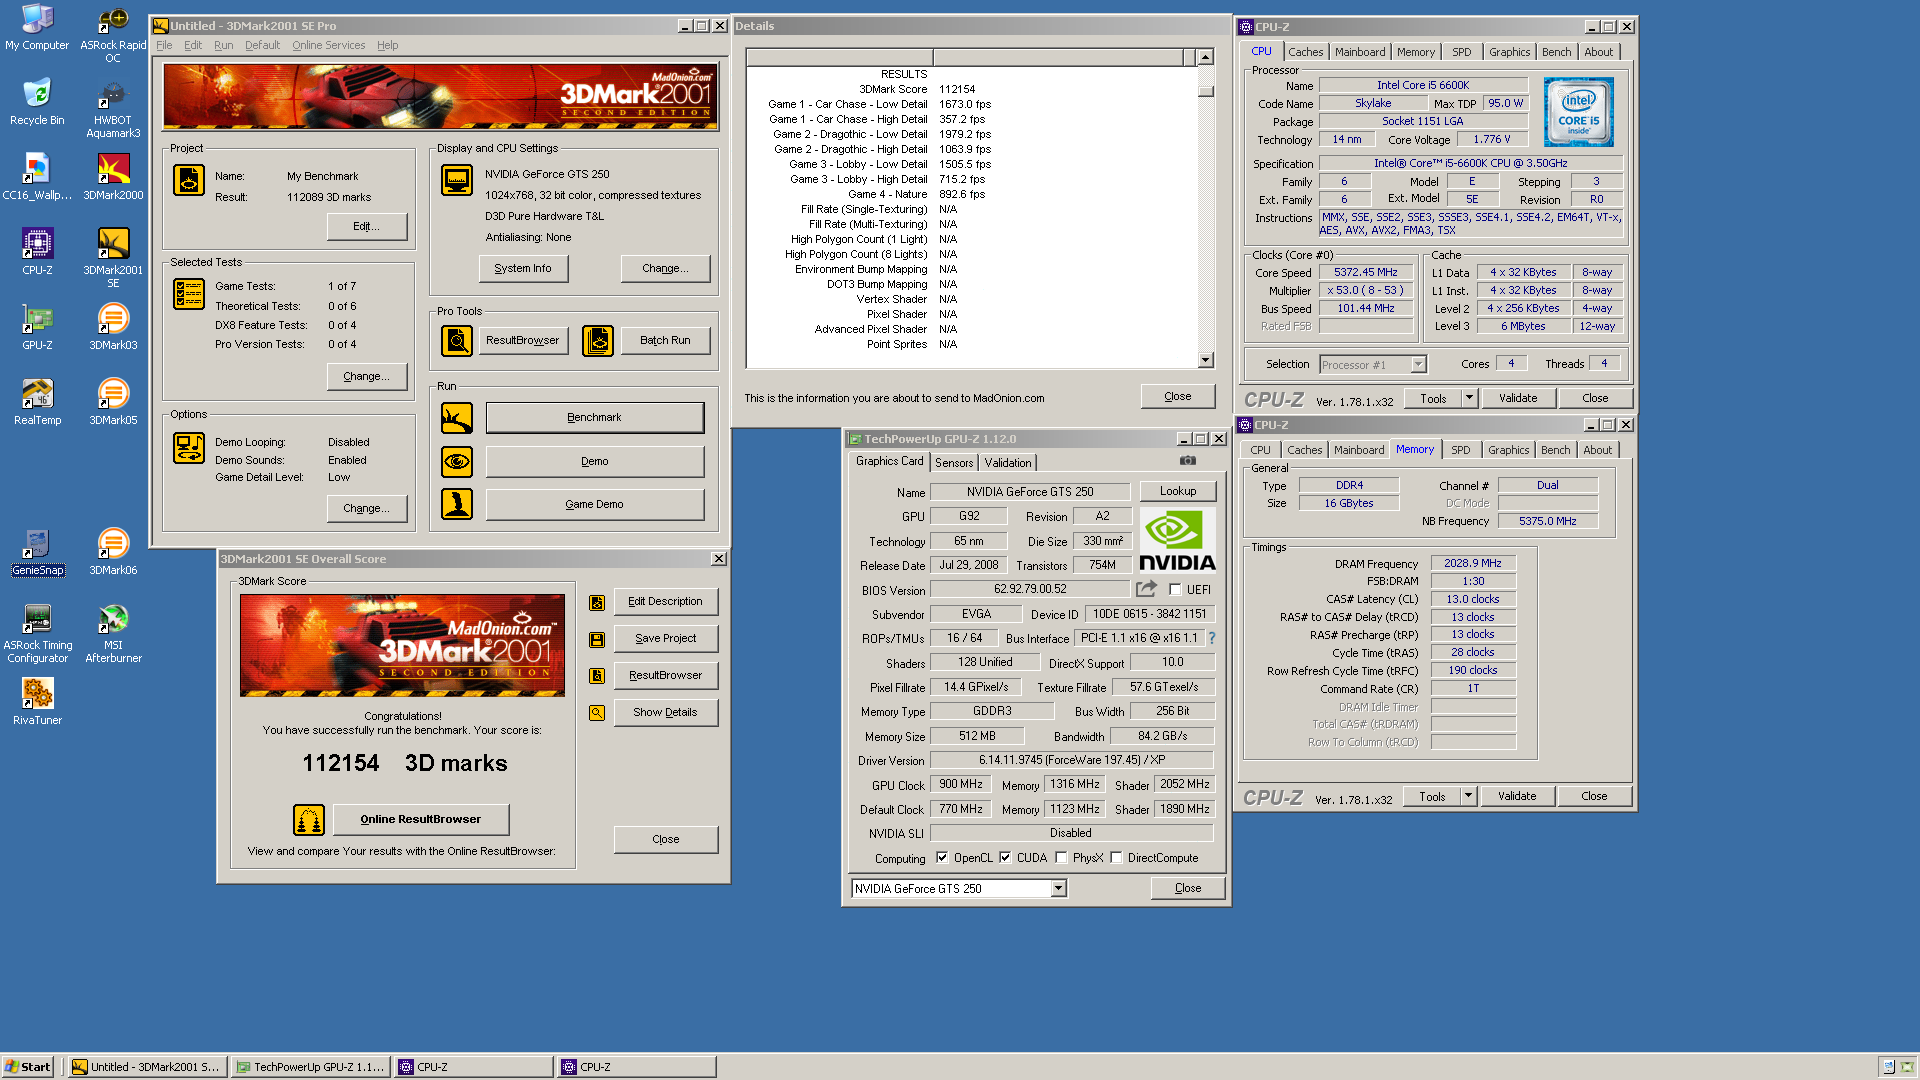Image resolution: width=1920 pixels, height=1080 pixels.
Task: Expand Tools dropdown arrow in lower CPU-Z
Action: pos(1468,797)
